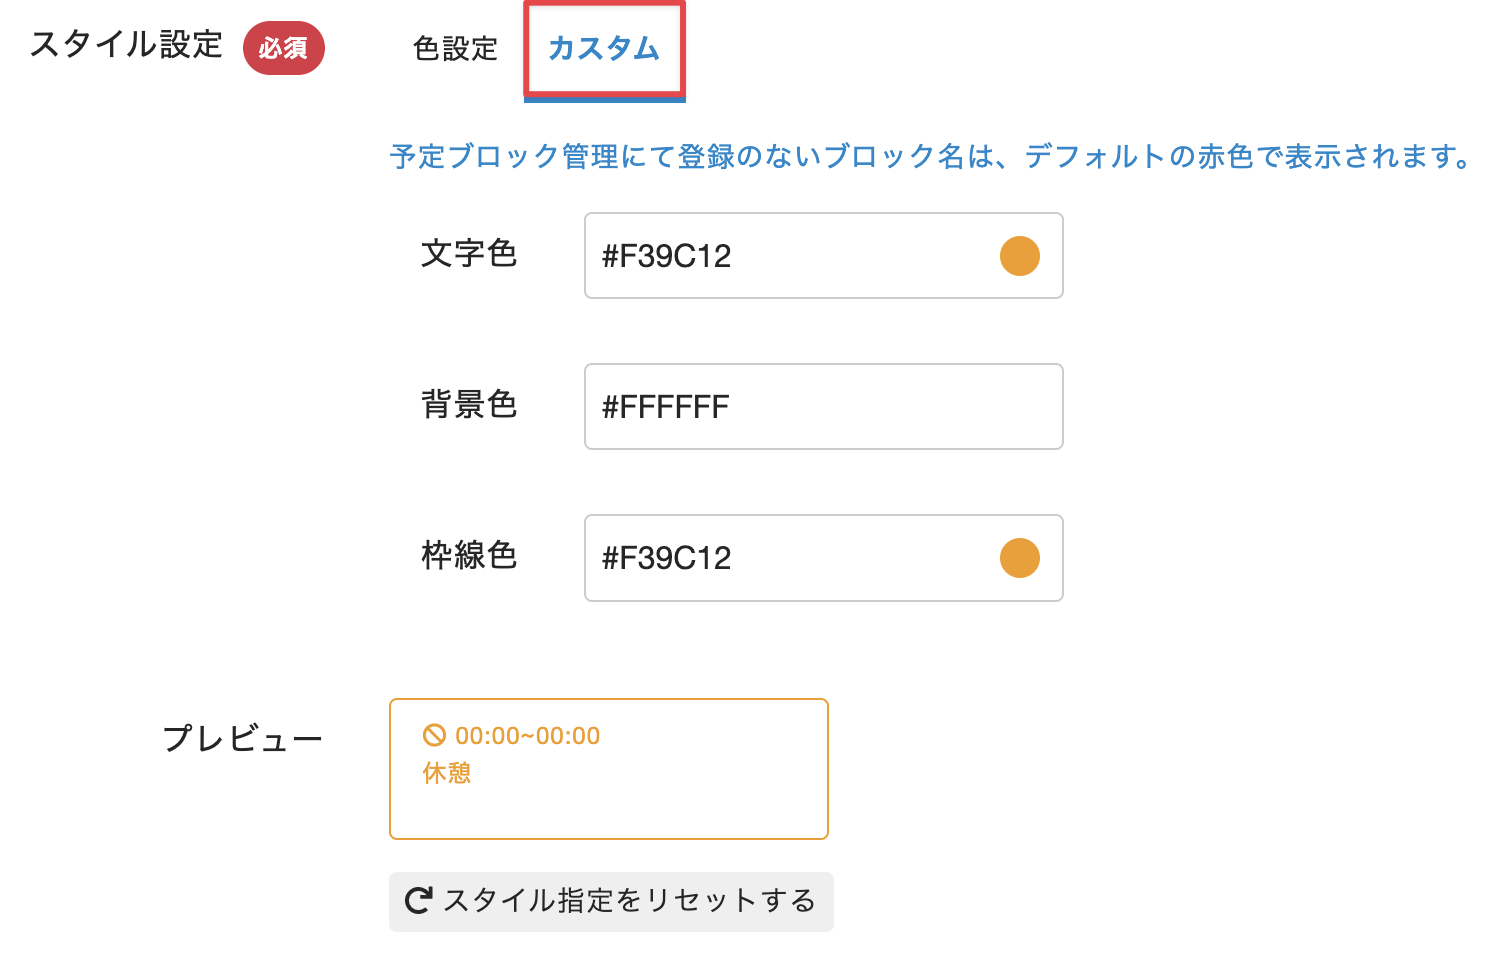Click the プレビュー label
The width and height of the screenshot is (1496, 964).
(242, 739)
